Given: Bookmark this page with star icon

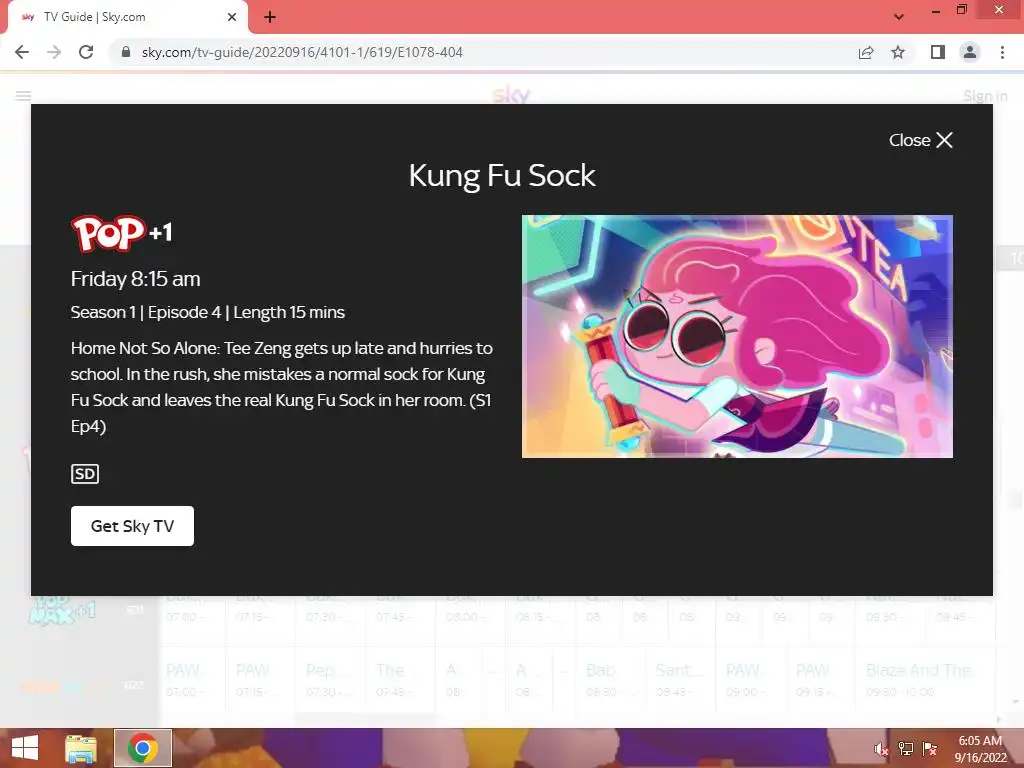Looking at the screenshot, I should (898, 52).
